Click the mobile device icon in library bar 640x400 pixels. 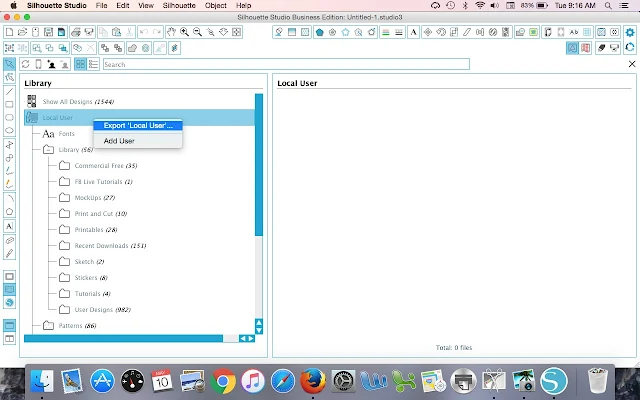[x=38, y=64]
